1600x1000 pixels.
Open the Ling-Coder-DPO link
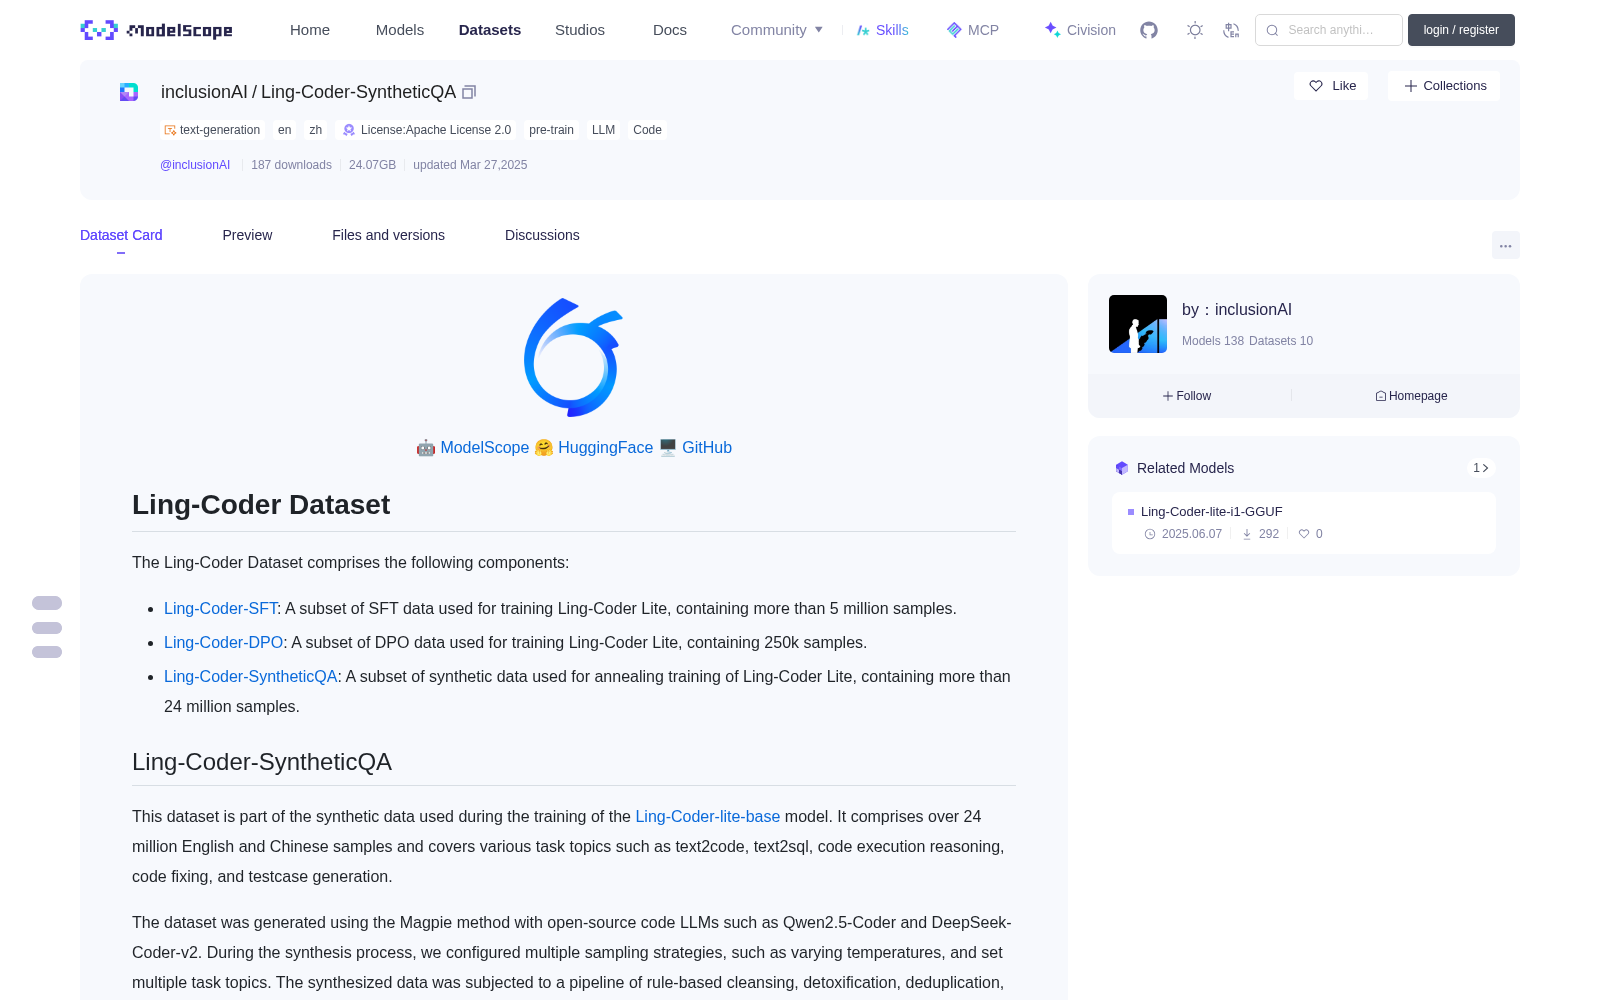[224, 643]
